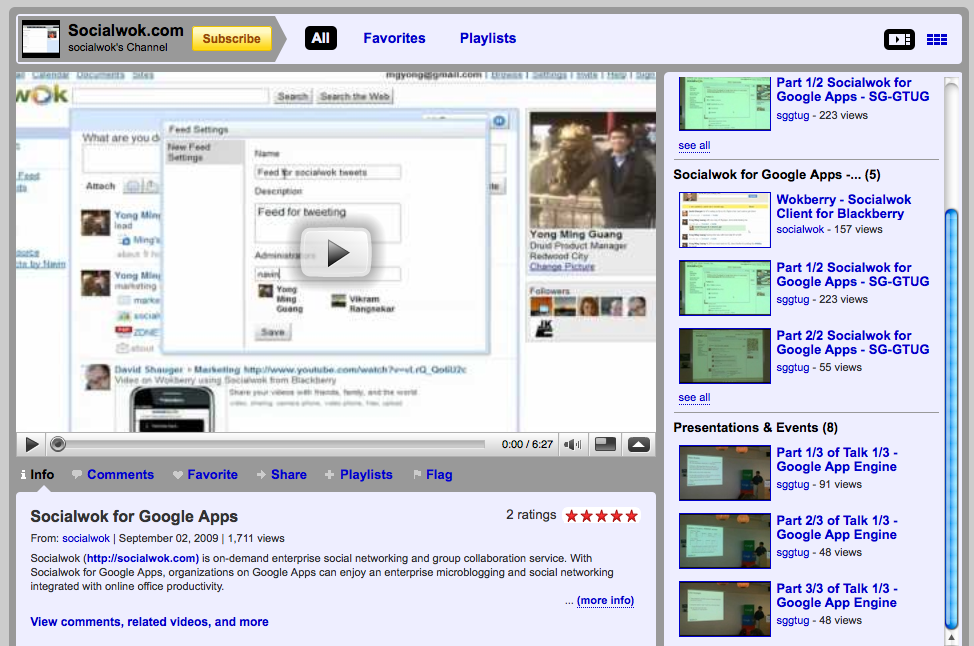Click the 1,711 views text
The image size is (974, 646).
[x=256, y=538]
